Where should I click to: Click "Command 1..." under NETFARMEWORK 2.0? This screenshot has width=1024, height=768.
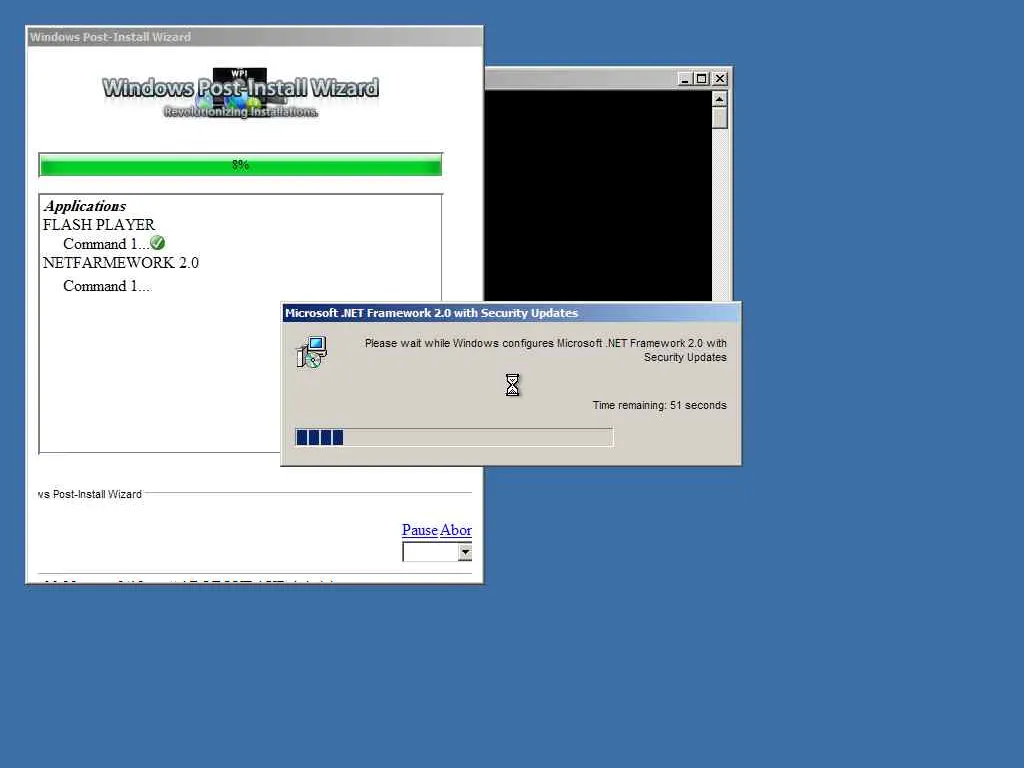click(x=106, y=286)
